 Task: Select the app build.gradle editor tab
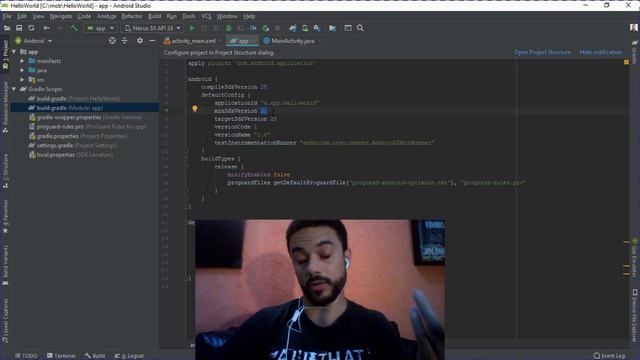[242, 41]
